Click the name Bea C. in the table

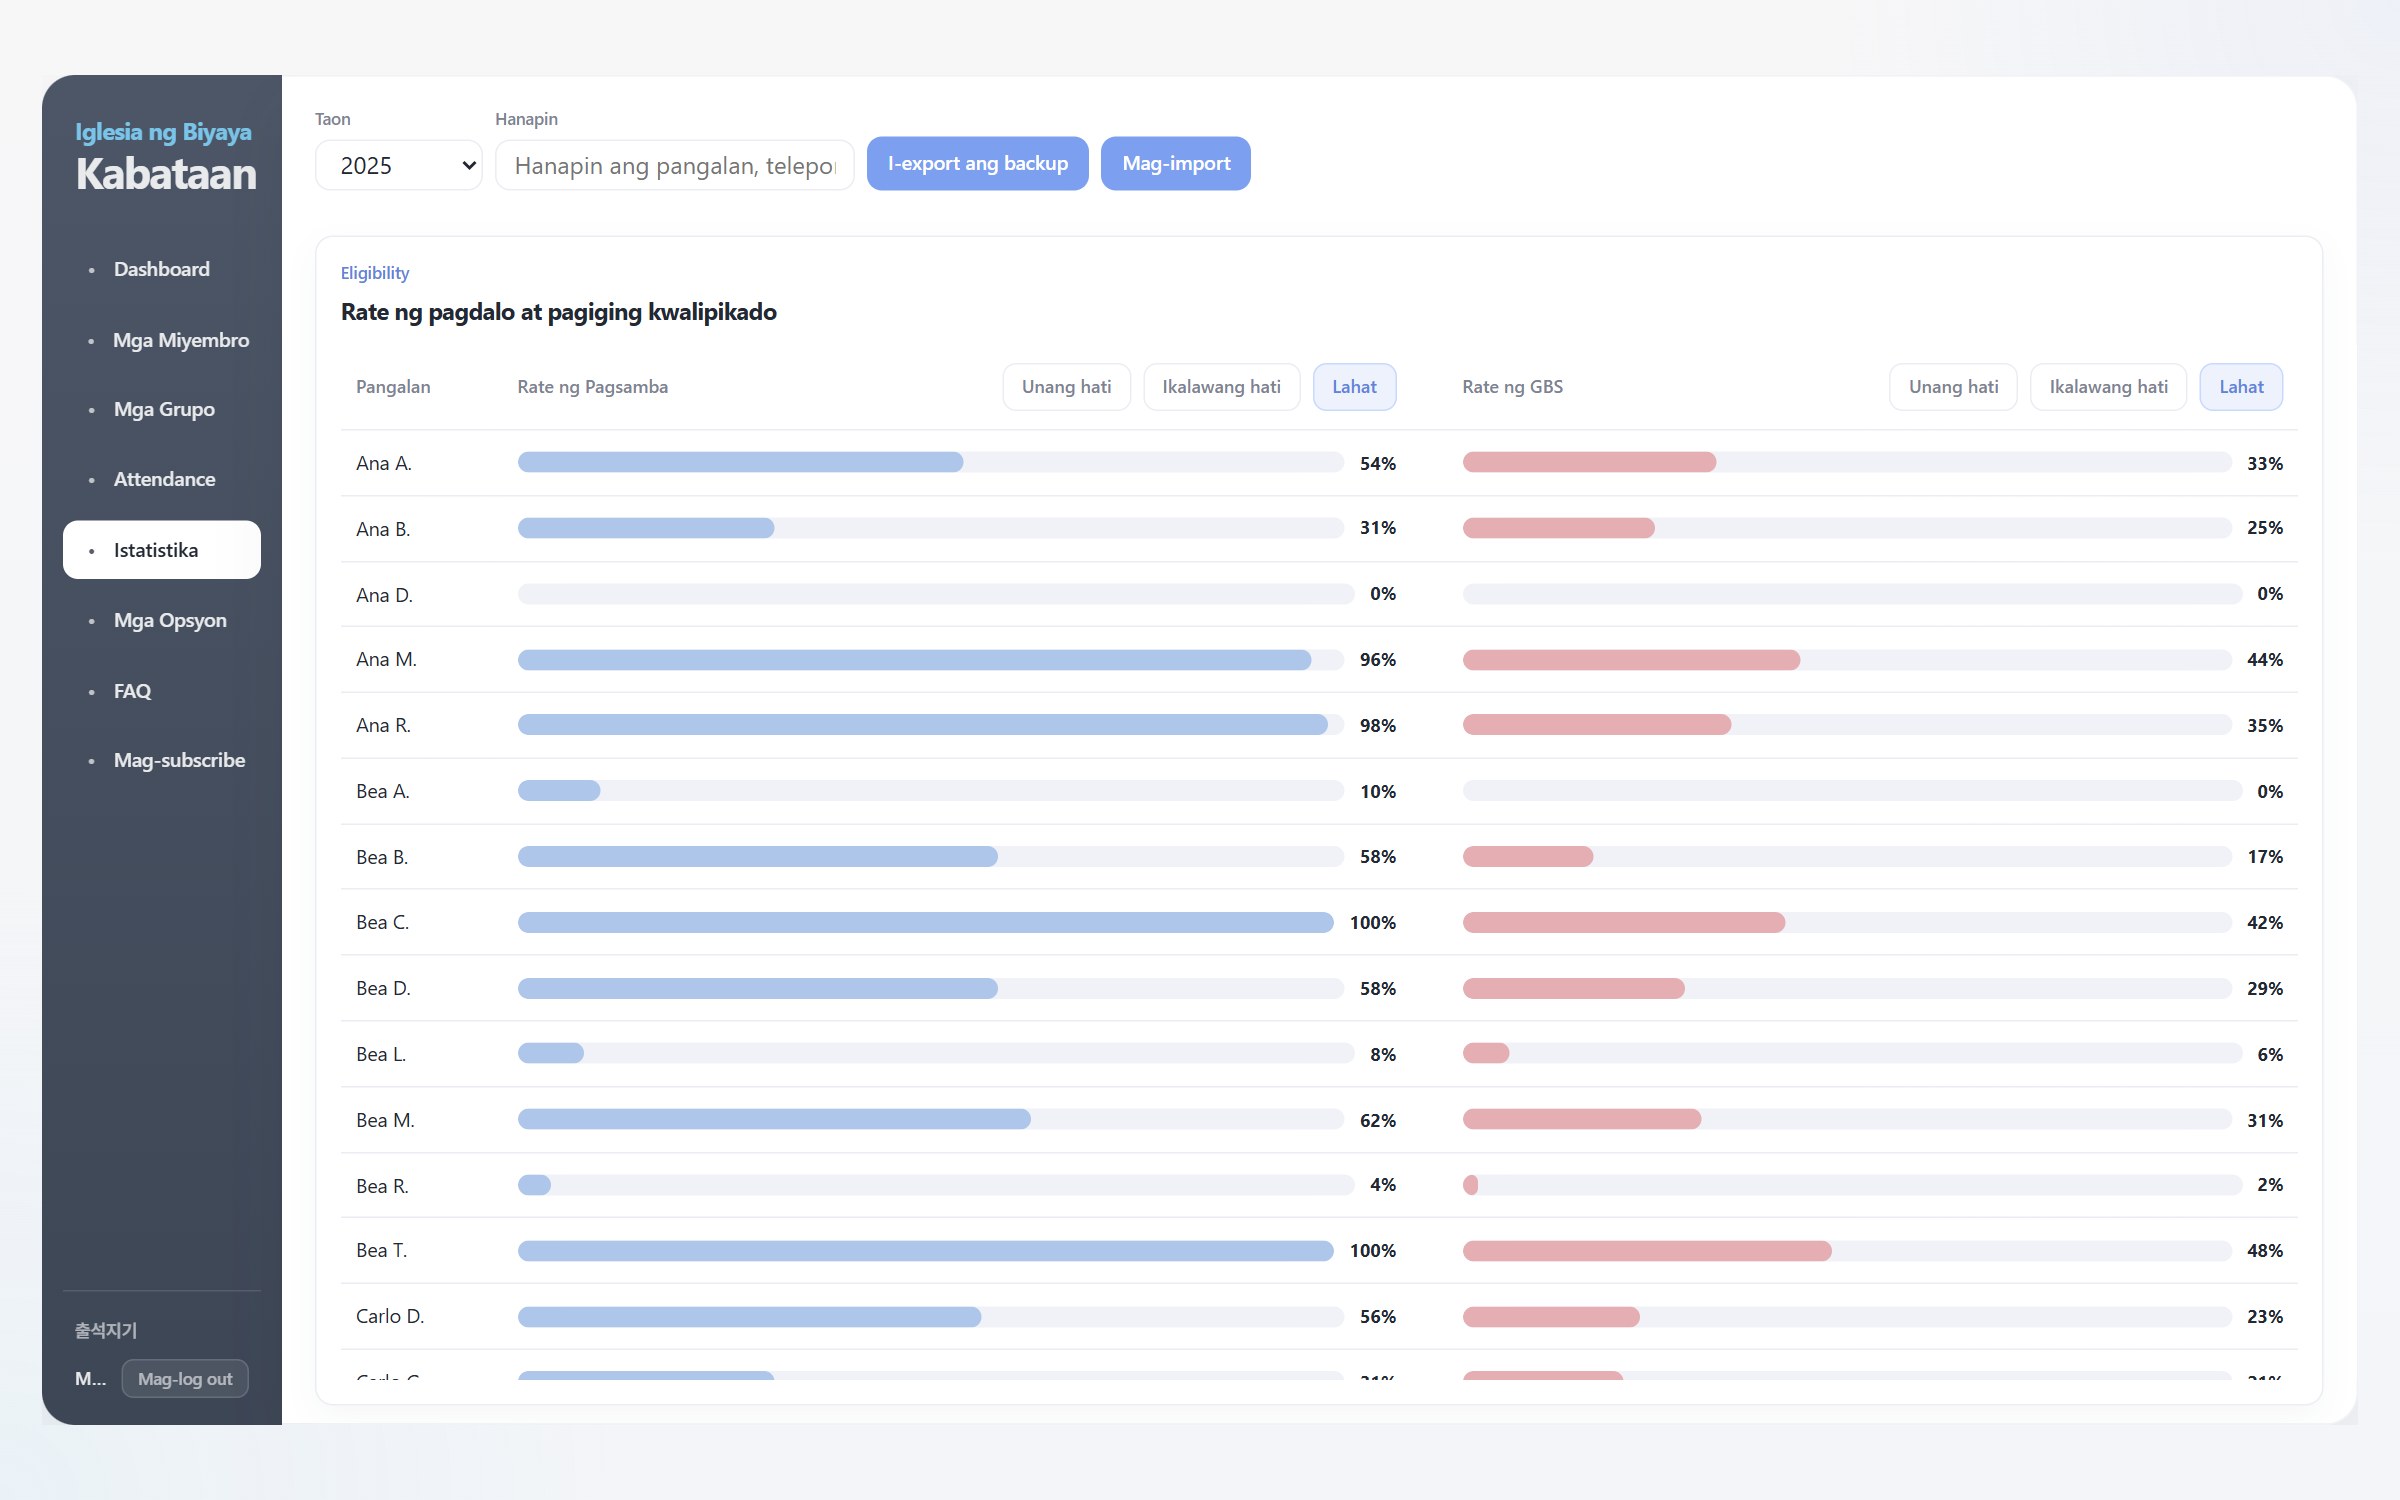coord(382,923)
